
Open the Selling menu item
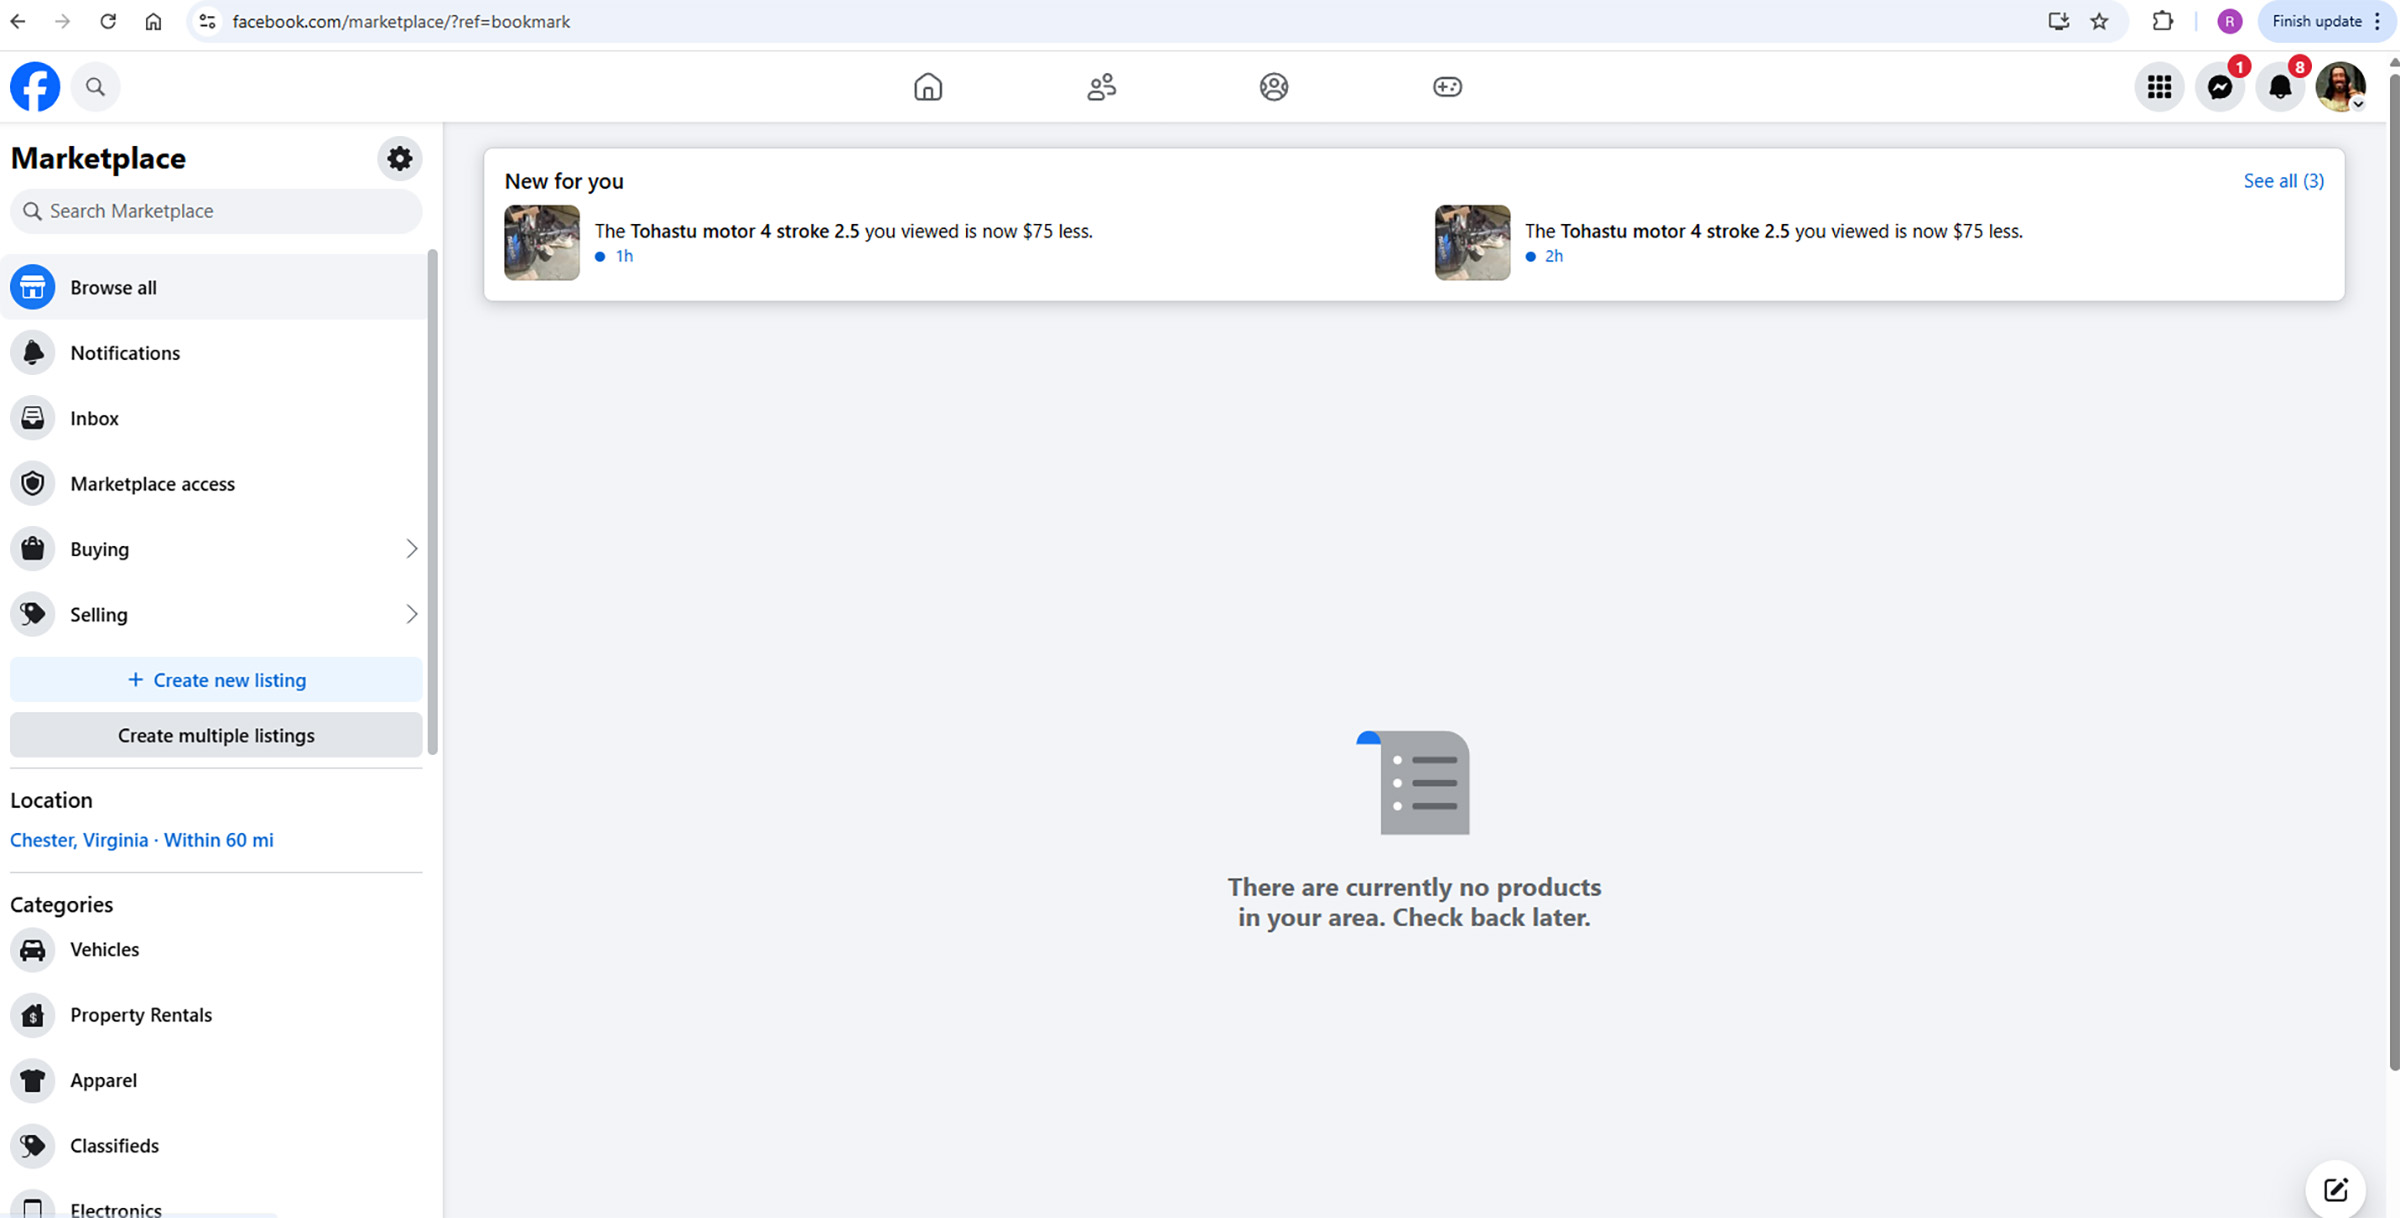pos(216,614)
